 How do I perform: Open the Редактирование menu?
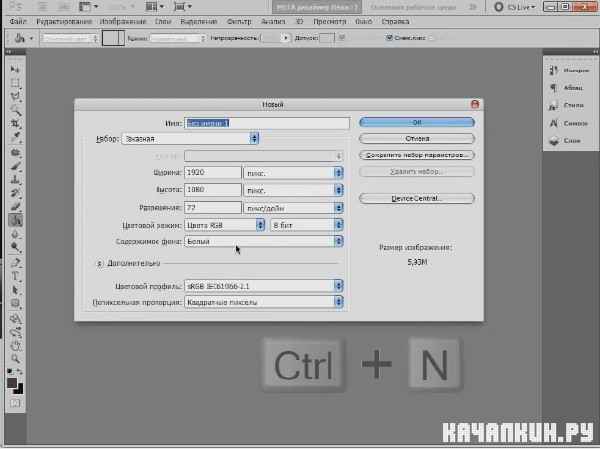click(64, 21)
